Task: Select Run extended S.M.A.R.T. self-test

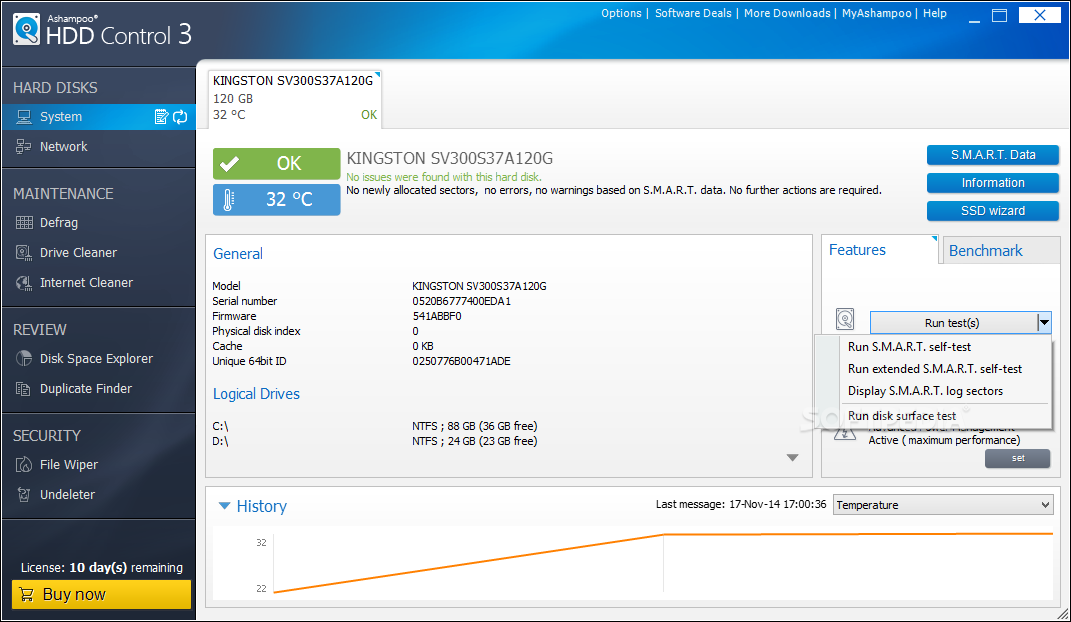Action: click(x=935, y=369)
